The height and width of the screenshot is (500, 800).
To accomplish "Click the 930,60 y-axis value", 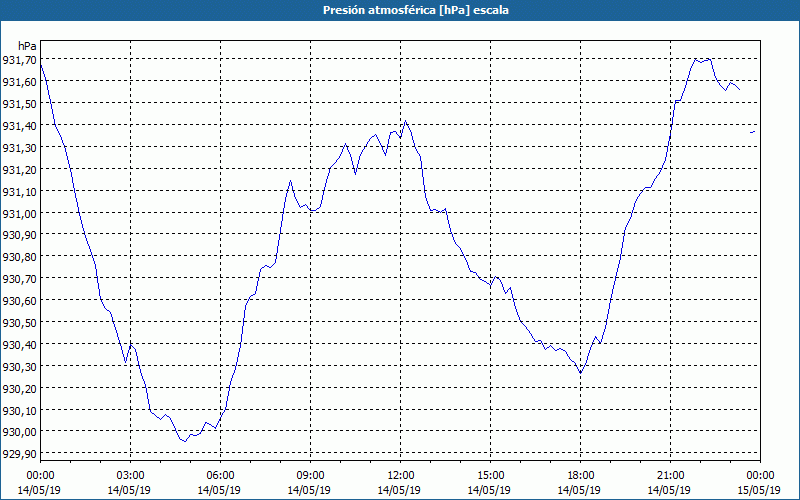I will click(x=19, y=301).
